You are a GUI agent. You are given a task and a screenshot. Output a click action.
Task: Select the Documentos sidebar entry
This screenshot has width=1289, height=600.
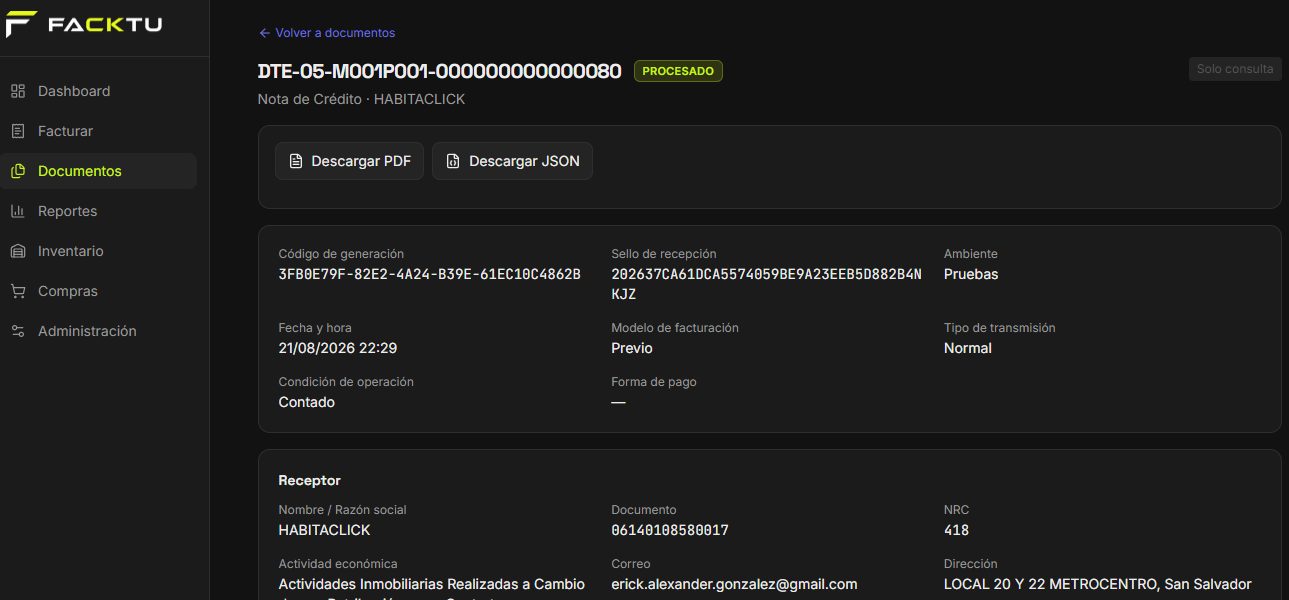[98, 171]
